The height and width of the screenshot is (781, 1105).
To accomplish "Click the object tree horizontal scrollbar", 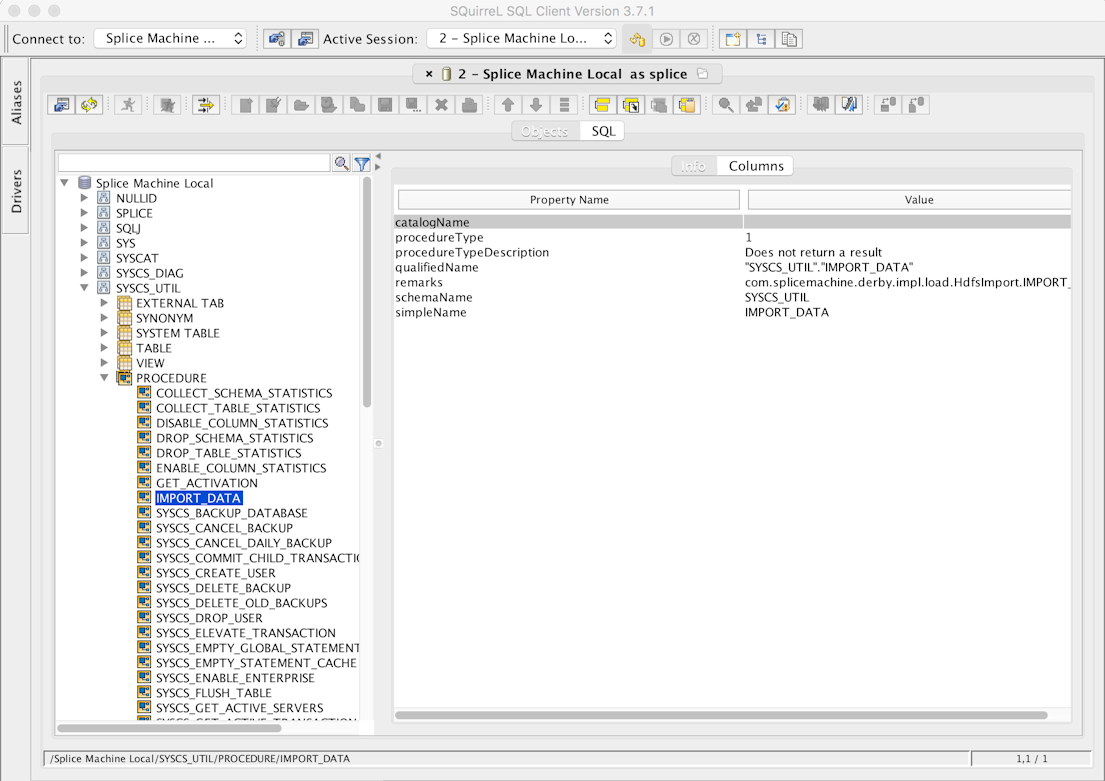I will [169, 727].
